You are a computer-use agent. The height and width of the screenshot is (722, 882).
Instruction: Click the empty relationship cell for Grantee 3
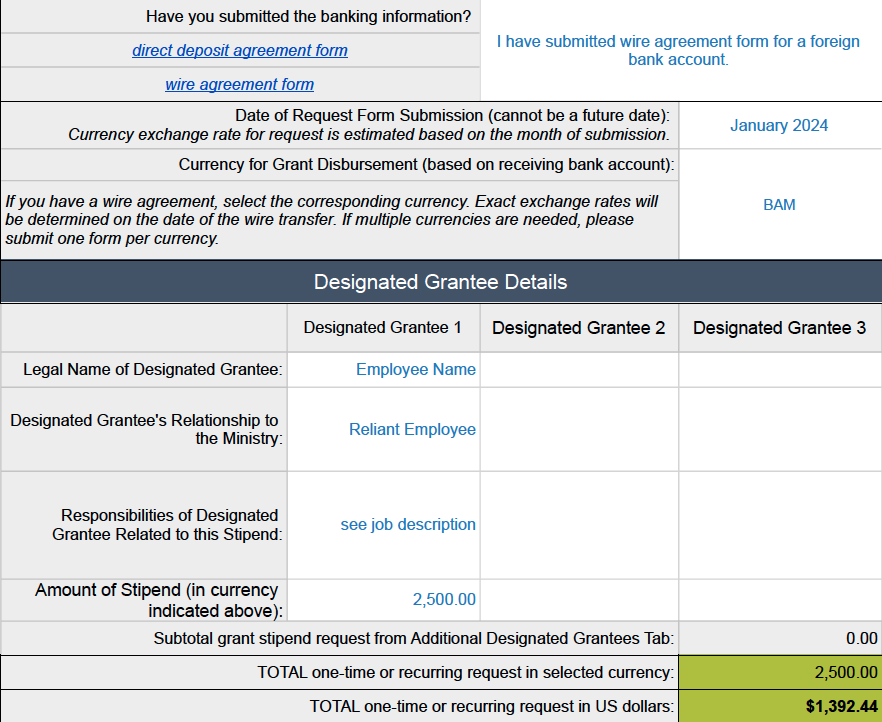click(779, 430)
